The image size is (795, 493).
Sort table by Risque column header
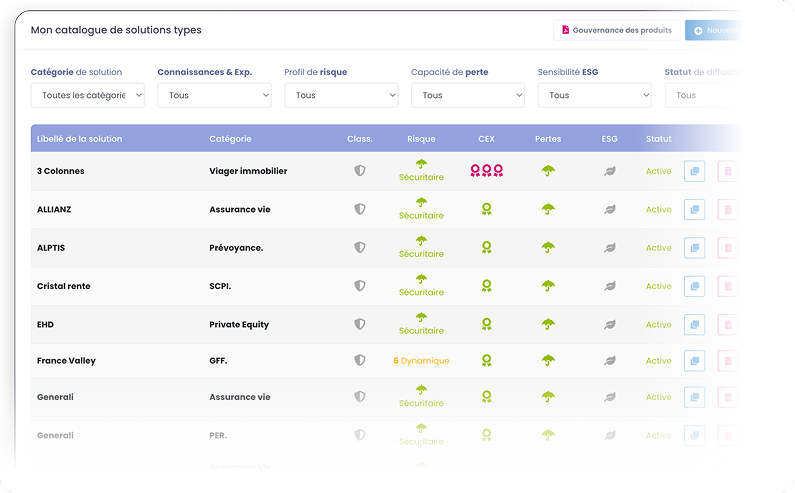pos(421,139)
